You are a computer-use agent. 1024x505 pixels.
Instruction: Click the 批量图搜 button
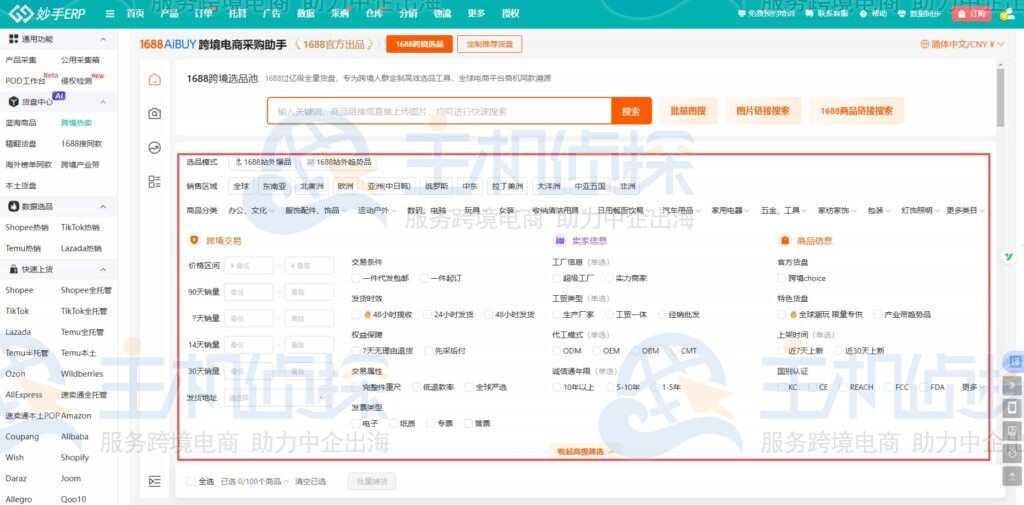coord(688,111)
